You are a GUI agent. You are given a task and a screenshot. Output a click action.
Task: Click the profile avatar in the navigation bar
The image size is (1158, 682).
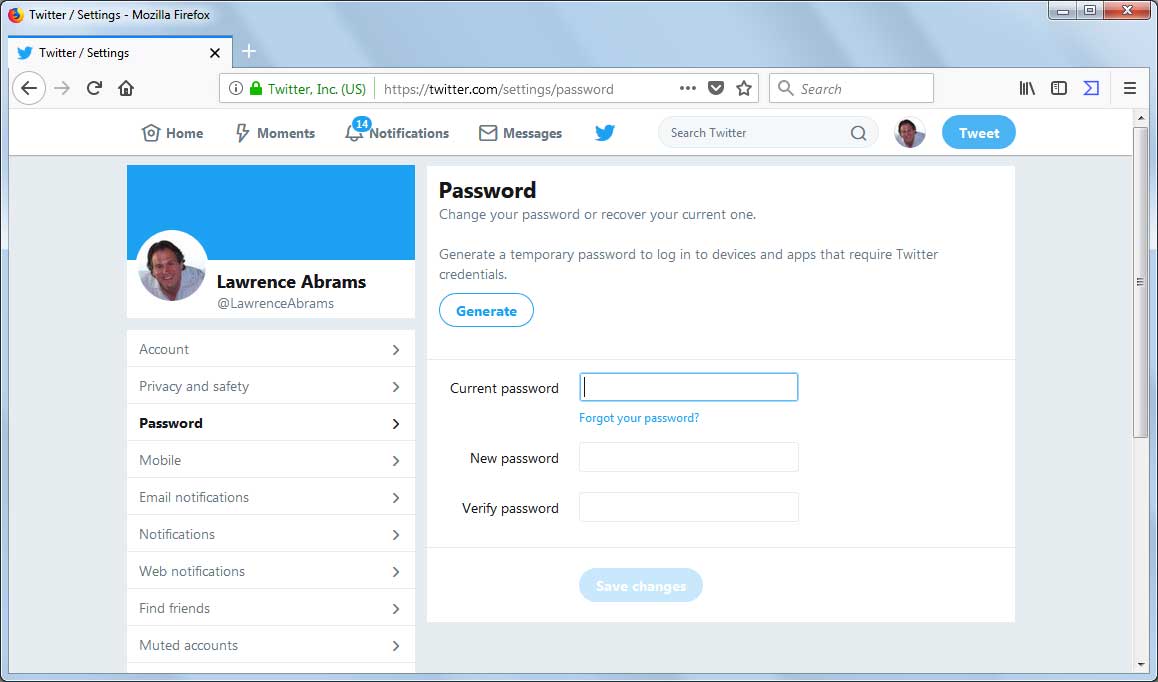coord(909,132)
